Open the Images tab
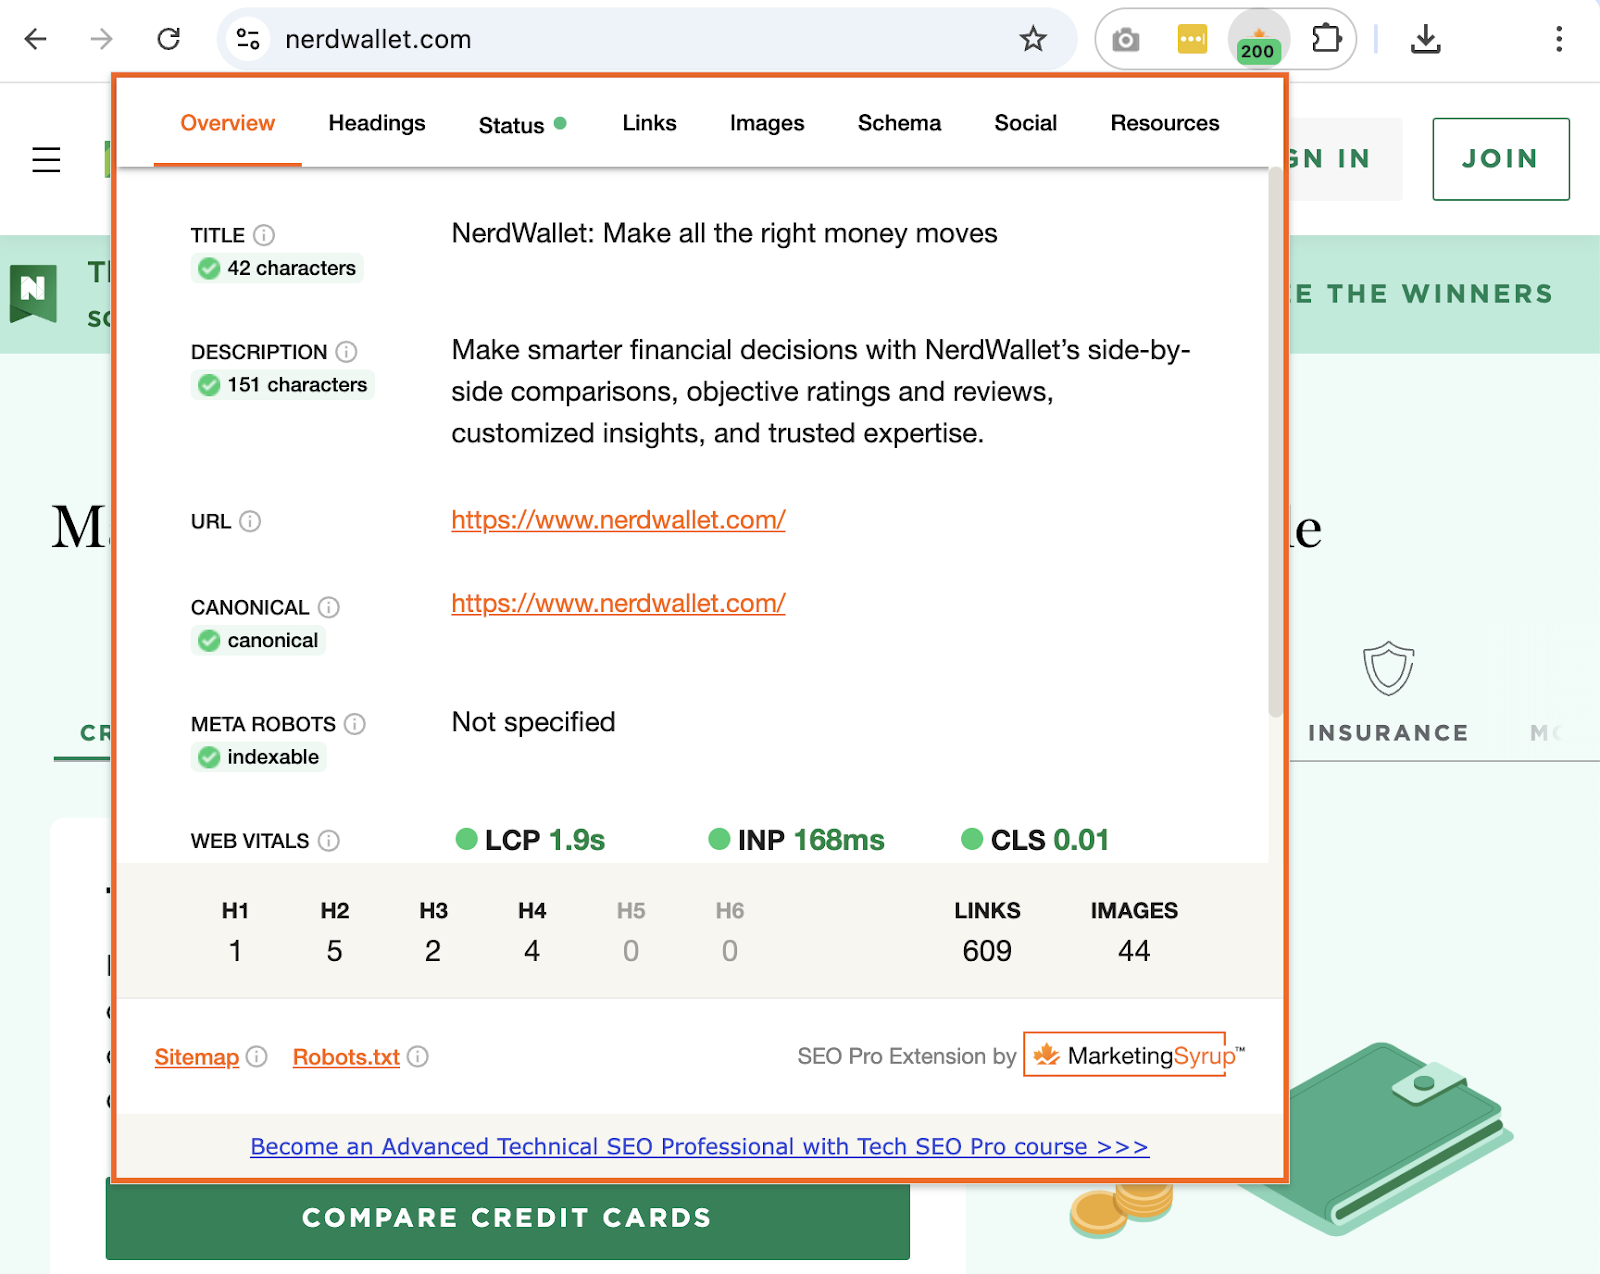This screenshot has height=1274, width=1600. tap(767, 123)
